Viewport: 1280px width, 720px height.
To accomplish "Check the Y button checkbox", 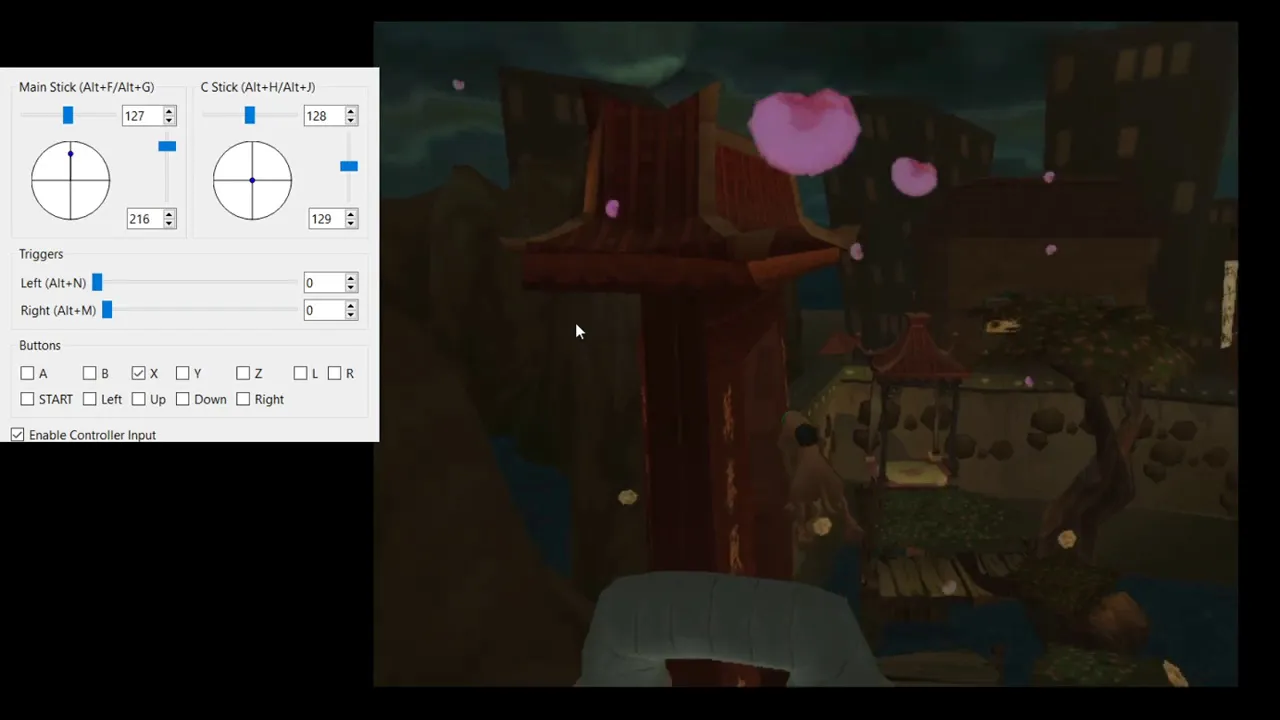I will click(x=182, y=373).
